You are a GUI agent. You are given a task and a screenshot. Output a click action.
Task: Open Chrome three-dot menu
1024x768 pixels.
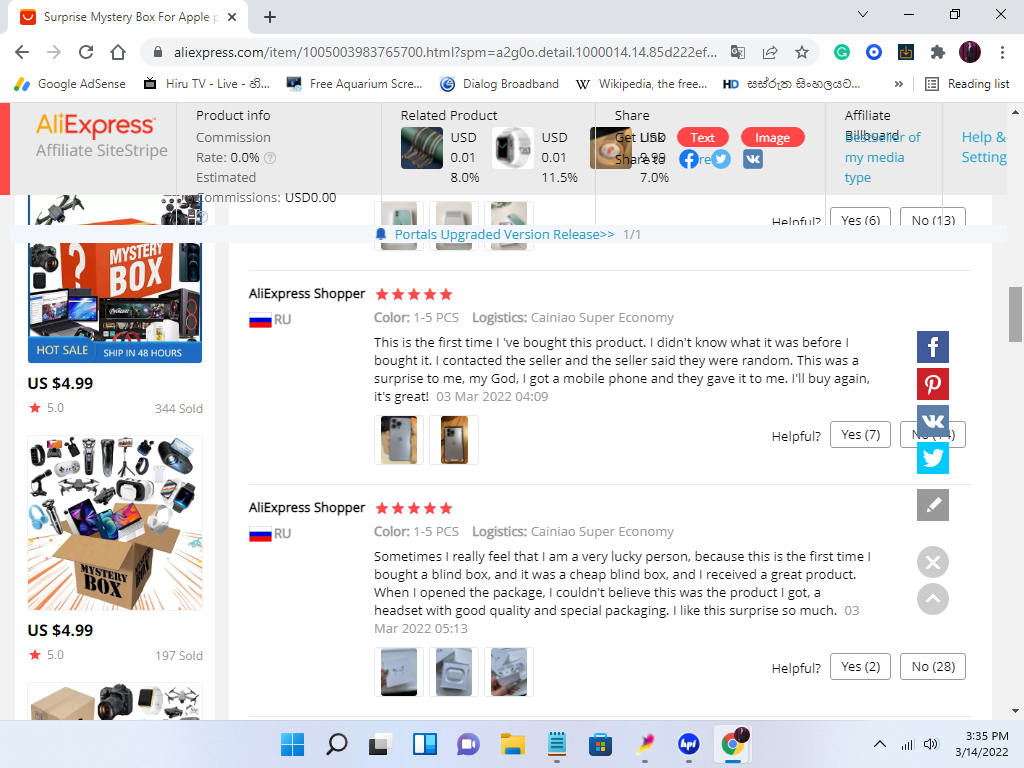pos(1002,52)
